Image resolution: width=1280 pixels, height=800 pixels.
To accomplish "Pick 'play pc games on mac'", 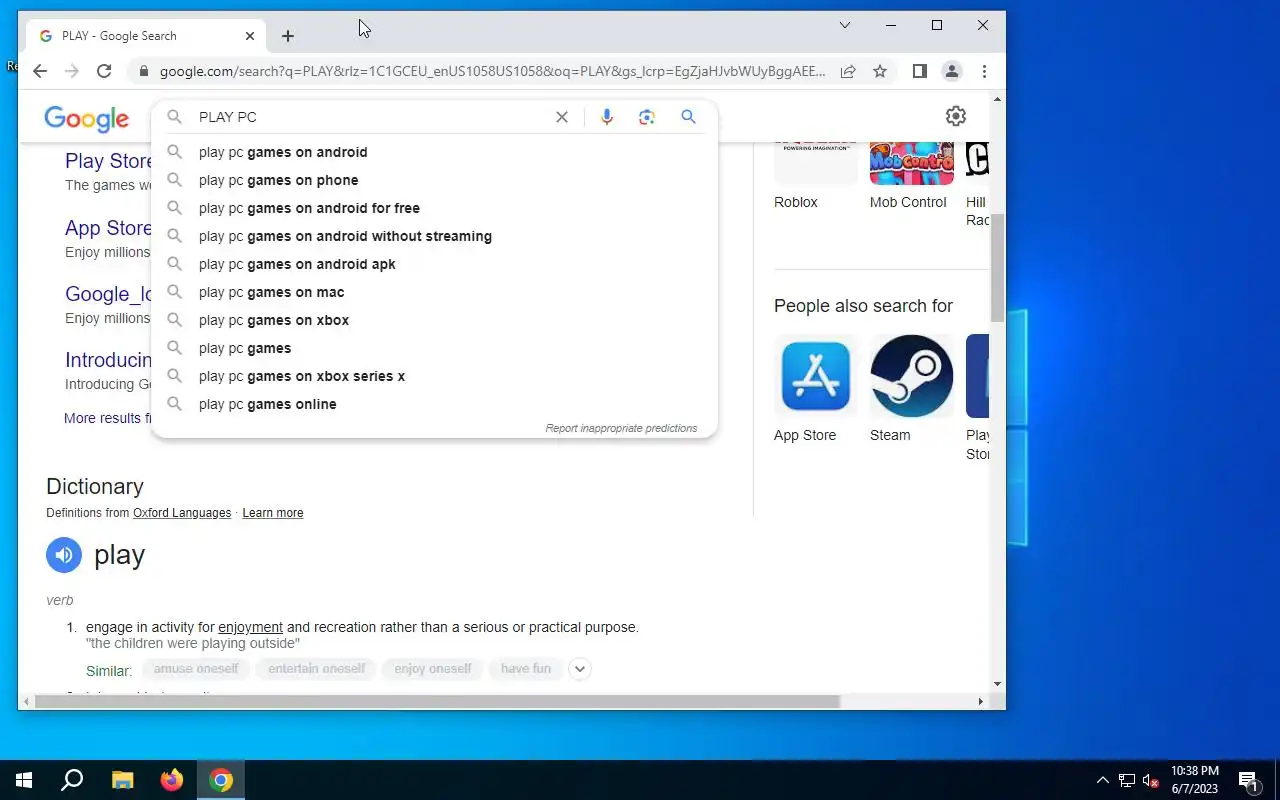I will (x=434, y=292).
